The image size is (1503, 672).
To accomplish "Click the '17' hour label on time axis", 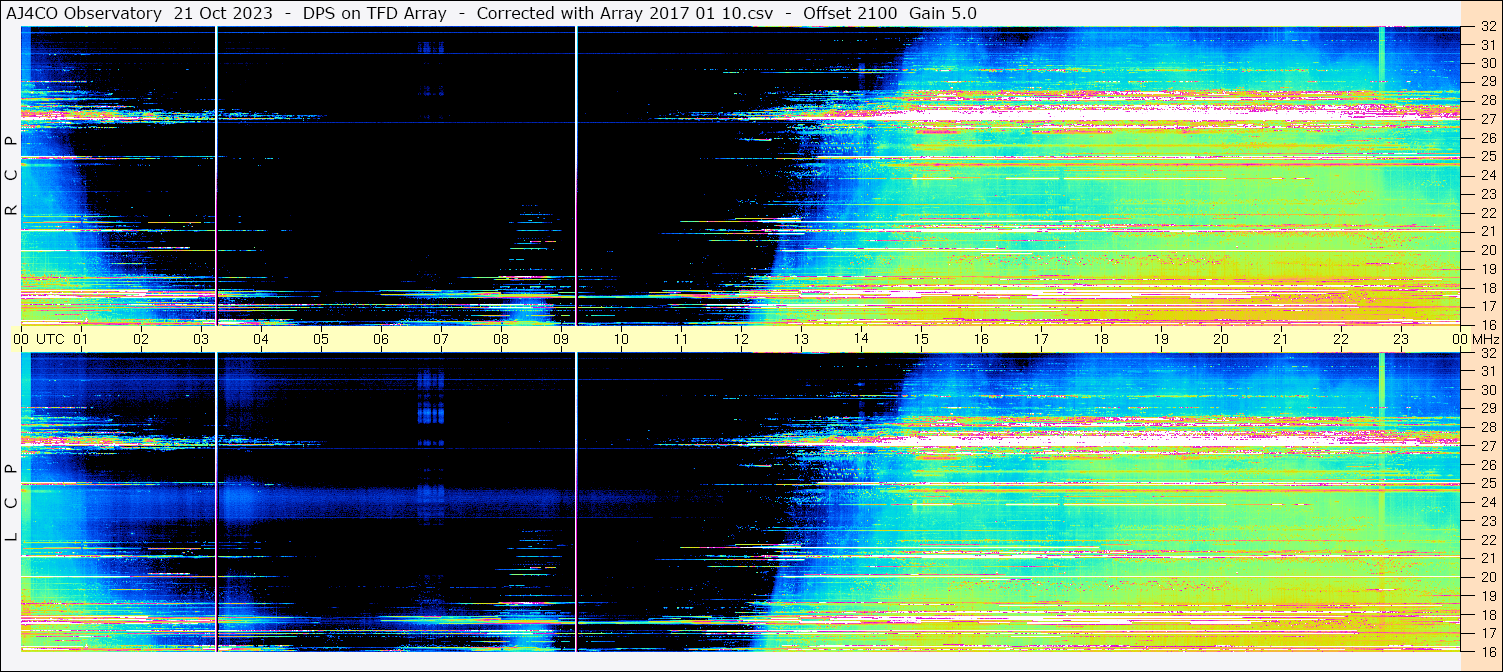I will click(1041, 339).
